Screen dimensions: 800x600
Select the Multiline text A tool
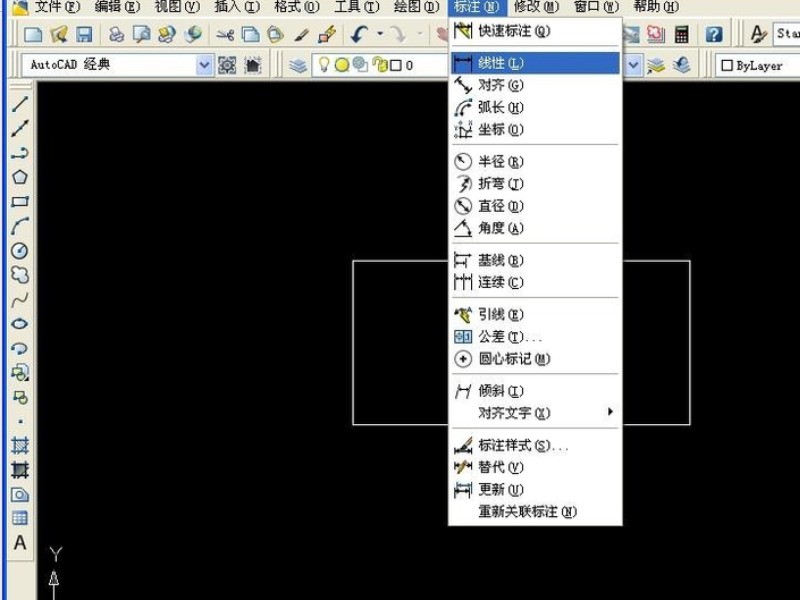click(19, 542)
